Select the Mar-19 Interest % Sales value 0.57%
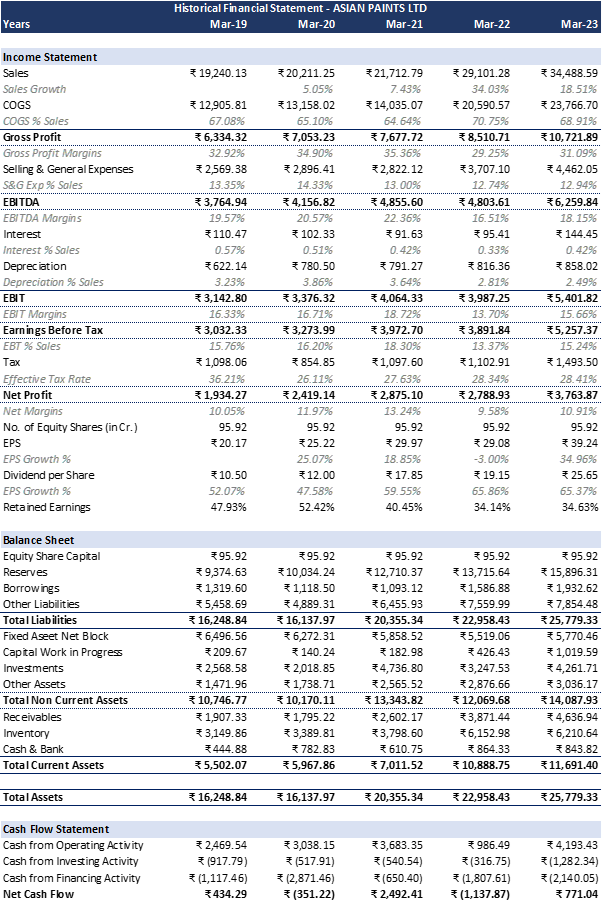The height and width of the screenshot is (904, 602). tap(230, 250)
